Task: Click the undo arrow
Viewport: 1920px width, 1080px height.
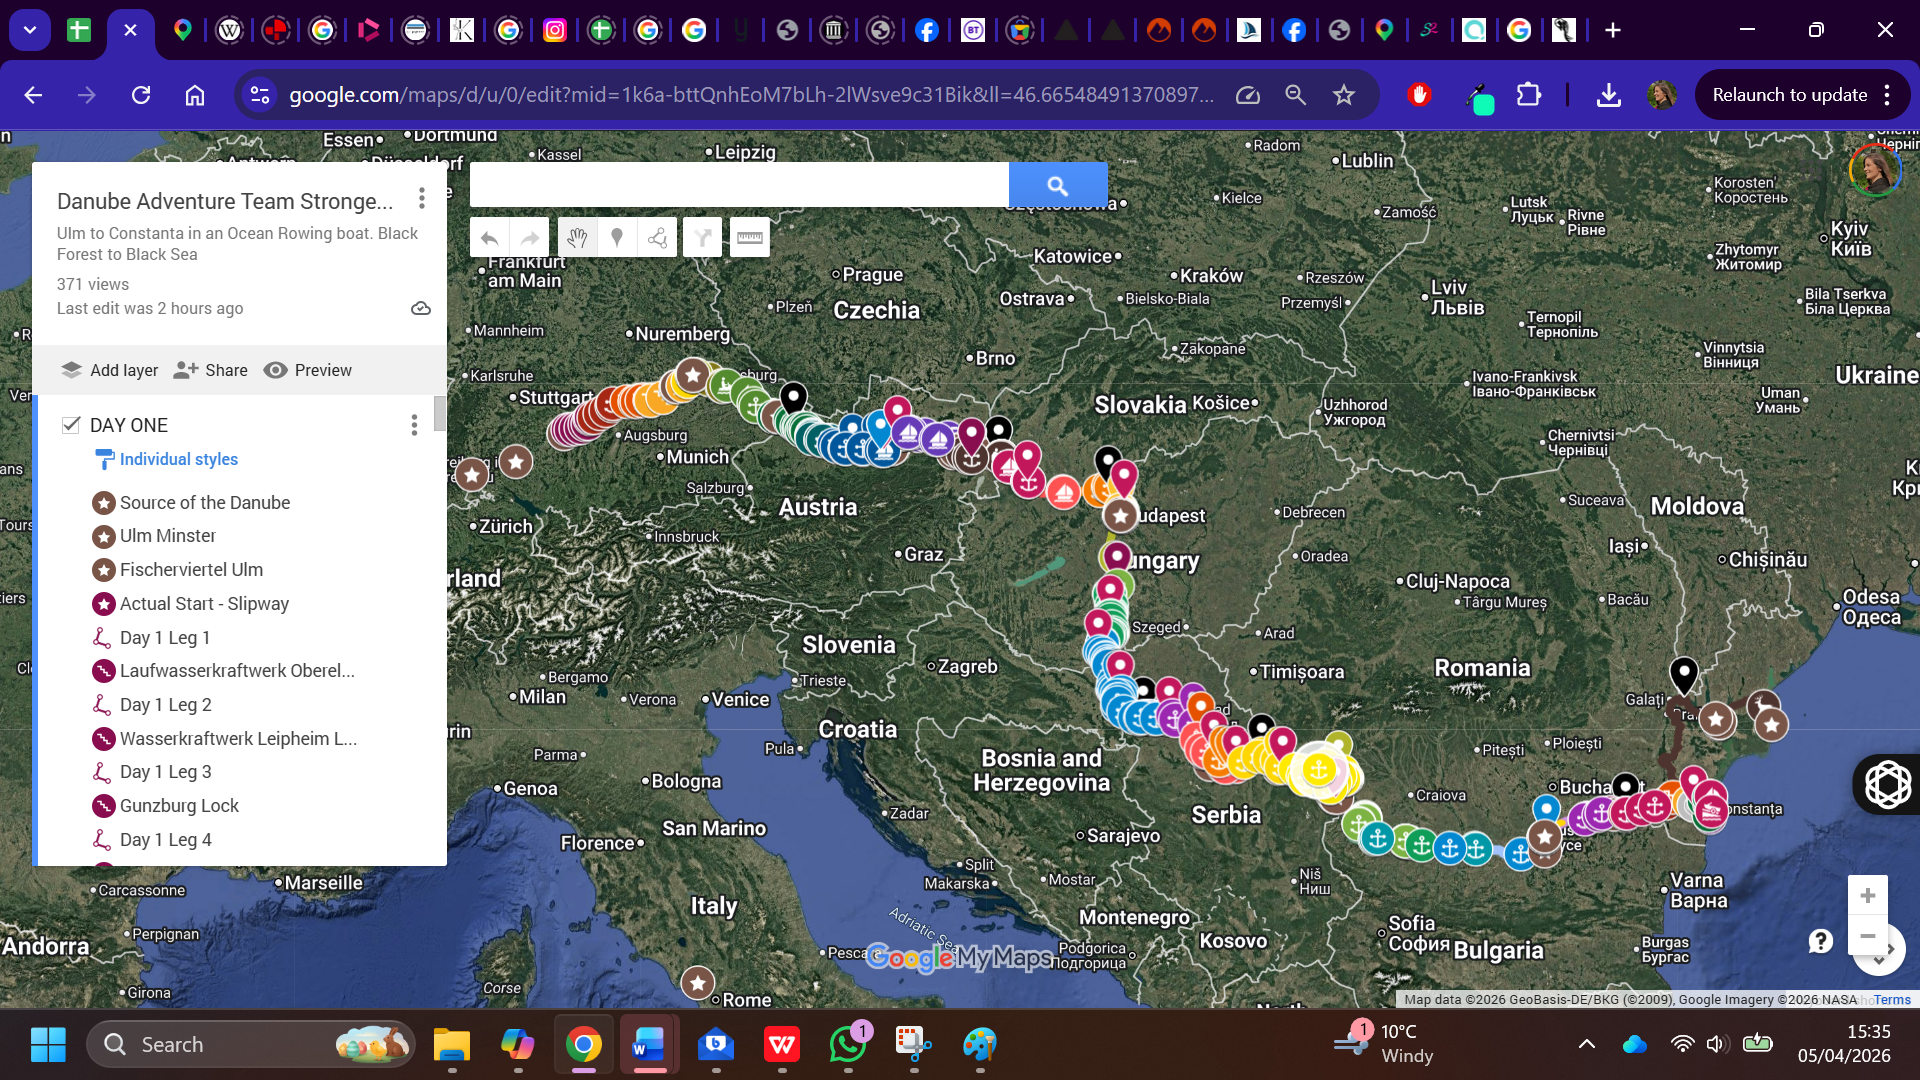Action: point(489,238)
